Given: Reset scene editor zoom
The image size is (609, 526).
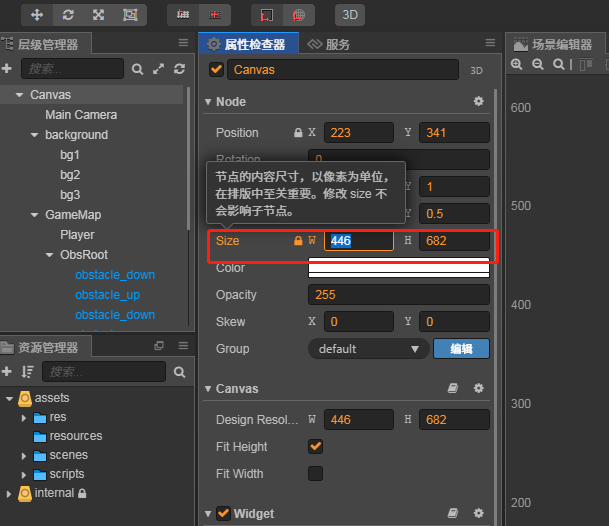Looking at the screenshot, I should click(559, 64).
